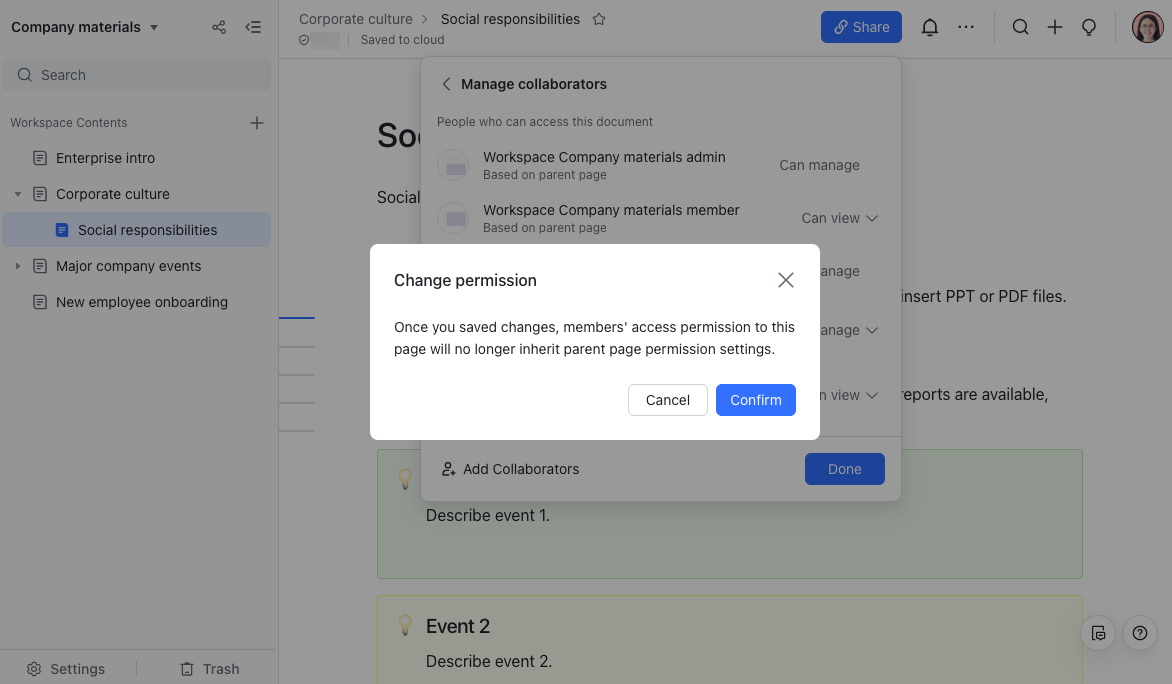Open the Company materials workspace dropdown
The height and width of the screenshot is (684, 1172).
[85, 27]
